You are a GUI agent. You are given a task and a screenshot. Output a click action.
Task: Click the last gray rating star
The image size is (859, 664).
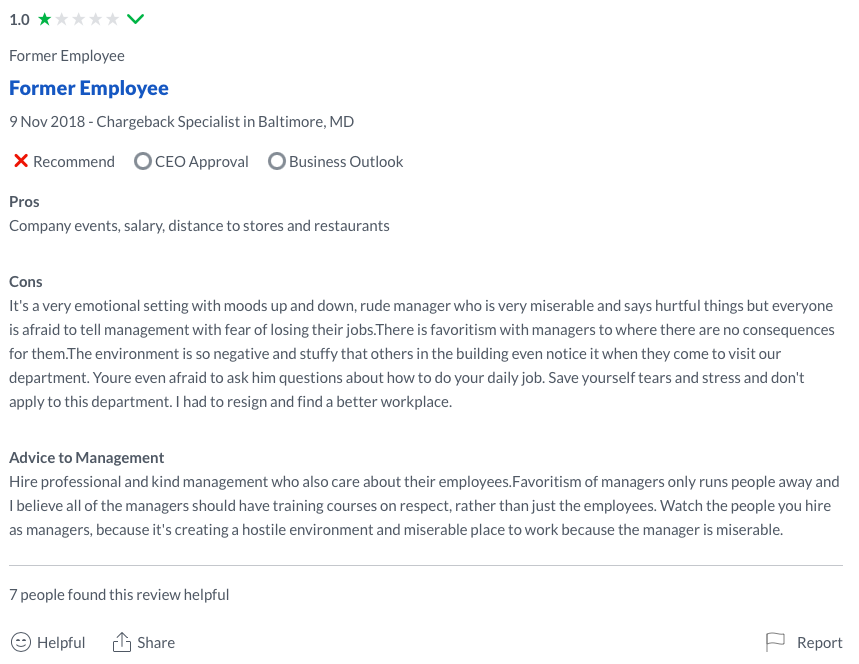pos(113,19)
